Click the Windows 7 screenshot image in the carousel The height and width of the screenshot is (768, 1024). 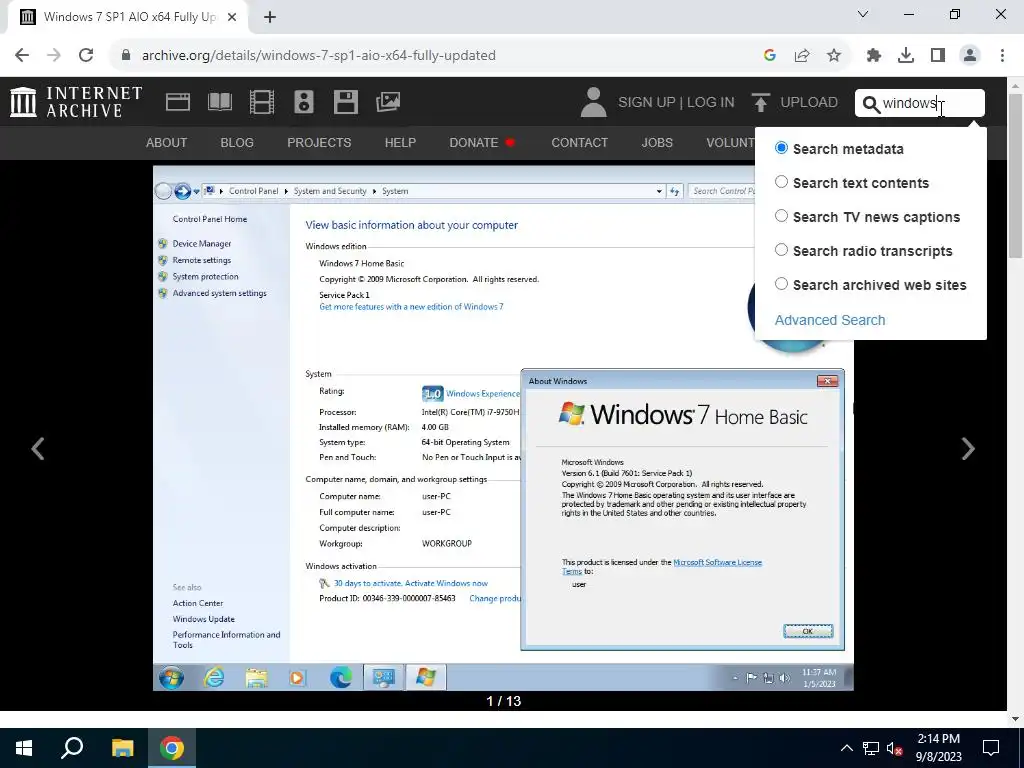coord(503,428)
